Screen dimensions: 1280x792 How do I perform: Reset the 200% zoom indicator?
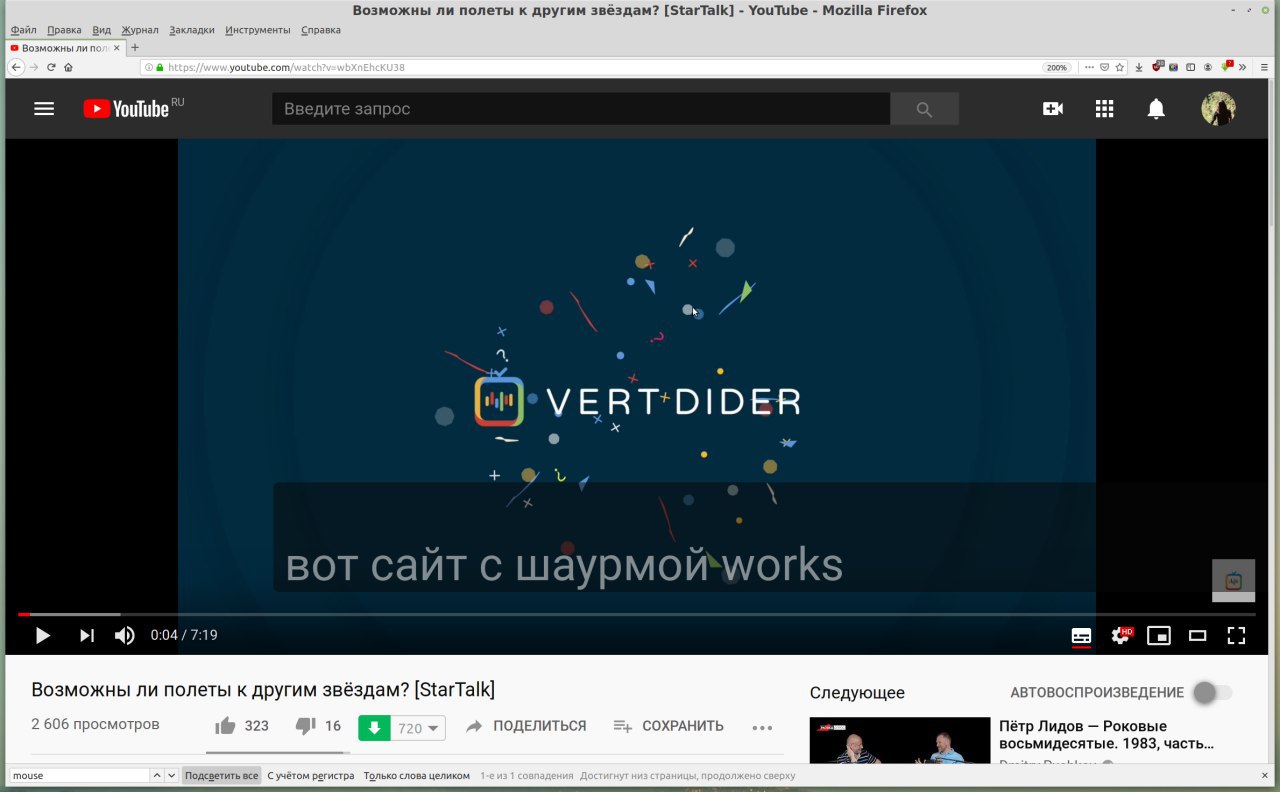tap(1057, 67)
